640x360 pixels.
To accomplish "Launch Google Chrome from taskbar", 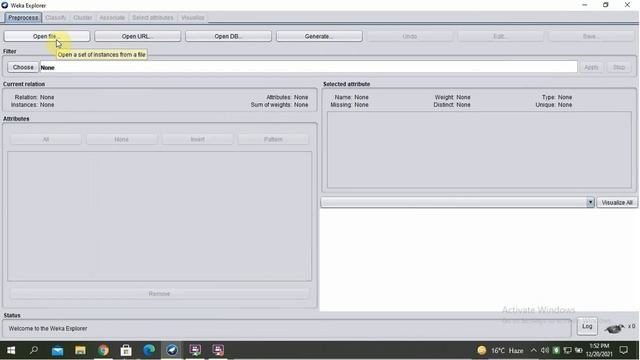I will [x=103, y=350].
